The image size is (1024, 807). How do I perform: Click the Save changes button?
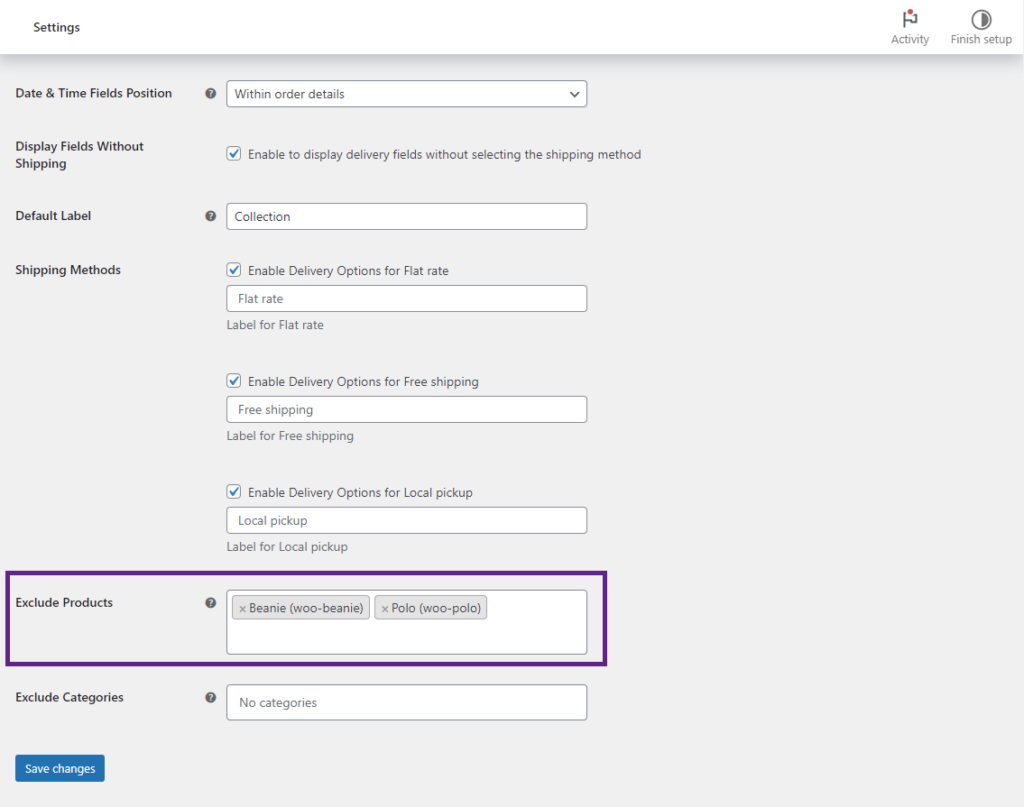coord(60,768)
